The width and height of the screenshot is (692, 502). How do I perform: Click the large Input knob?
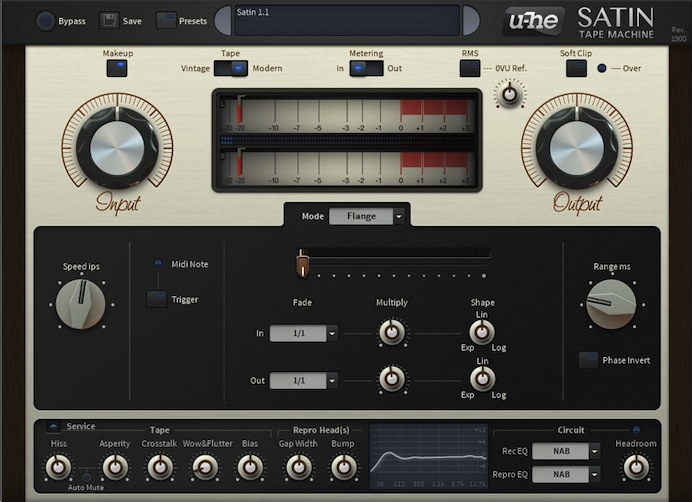[117, 147]
